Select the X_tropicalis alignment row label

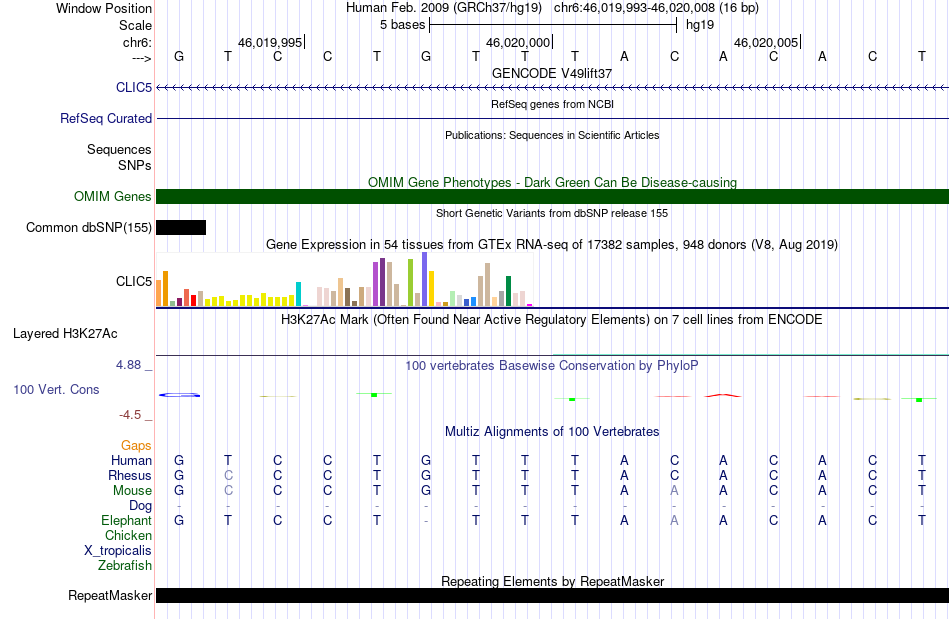tap(118, 551)
